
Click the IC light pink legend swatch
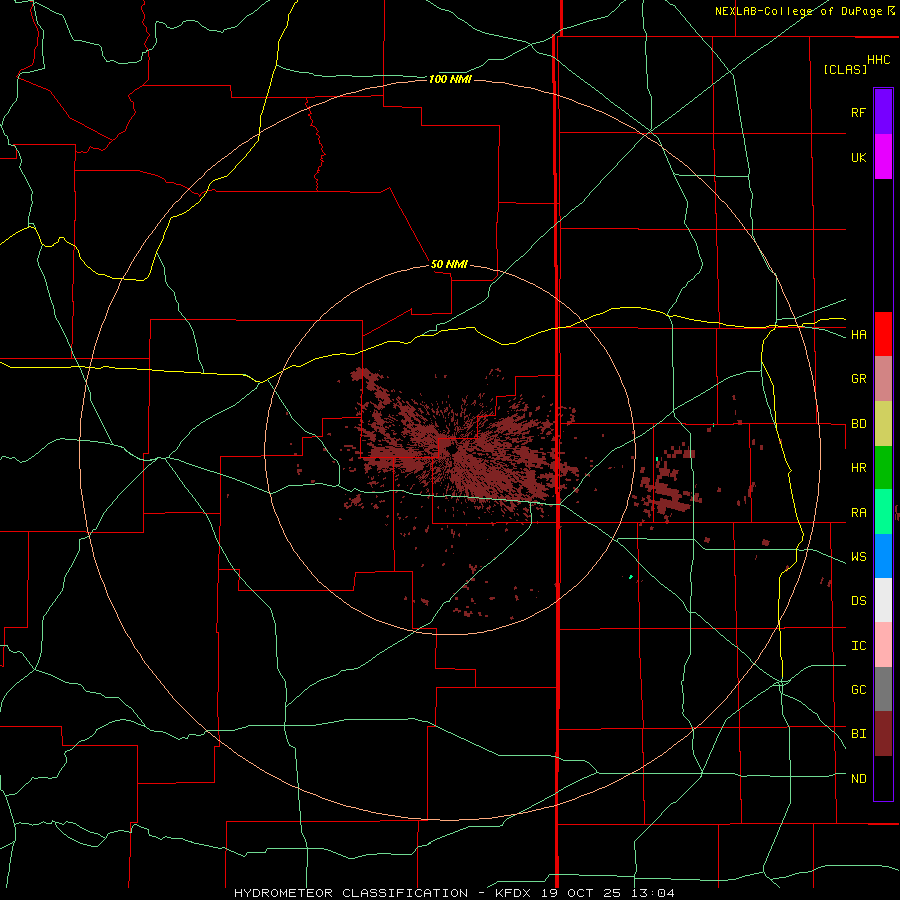(883, 645)
